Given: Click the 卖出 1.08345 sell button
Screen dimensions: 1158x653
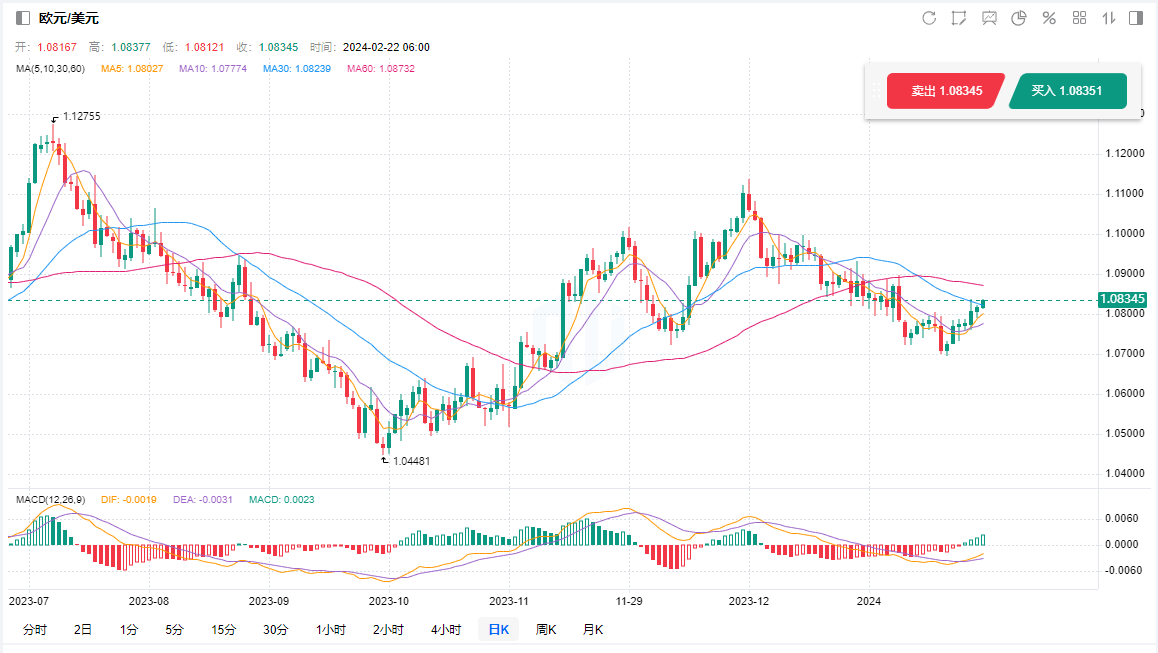Looking at the screenshot, I should click(945, 91).
